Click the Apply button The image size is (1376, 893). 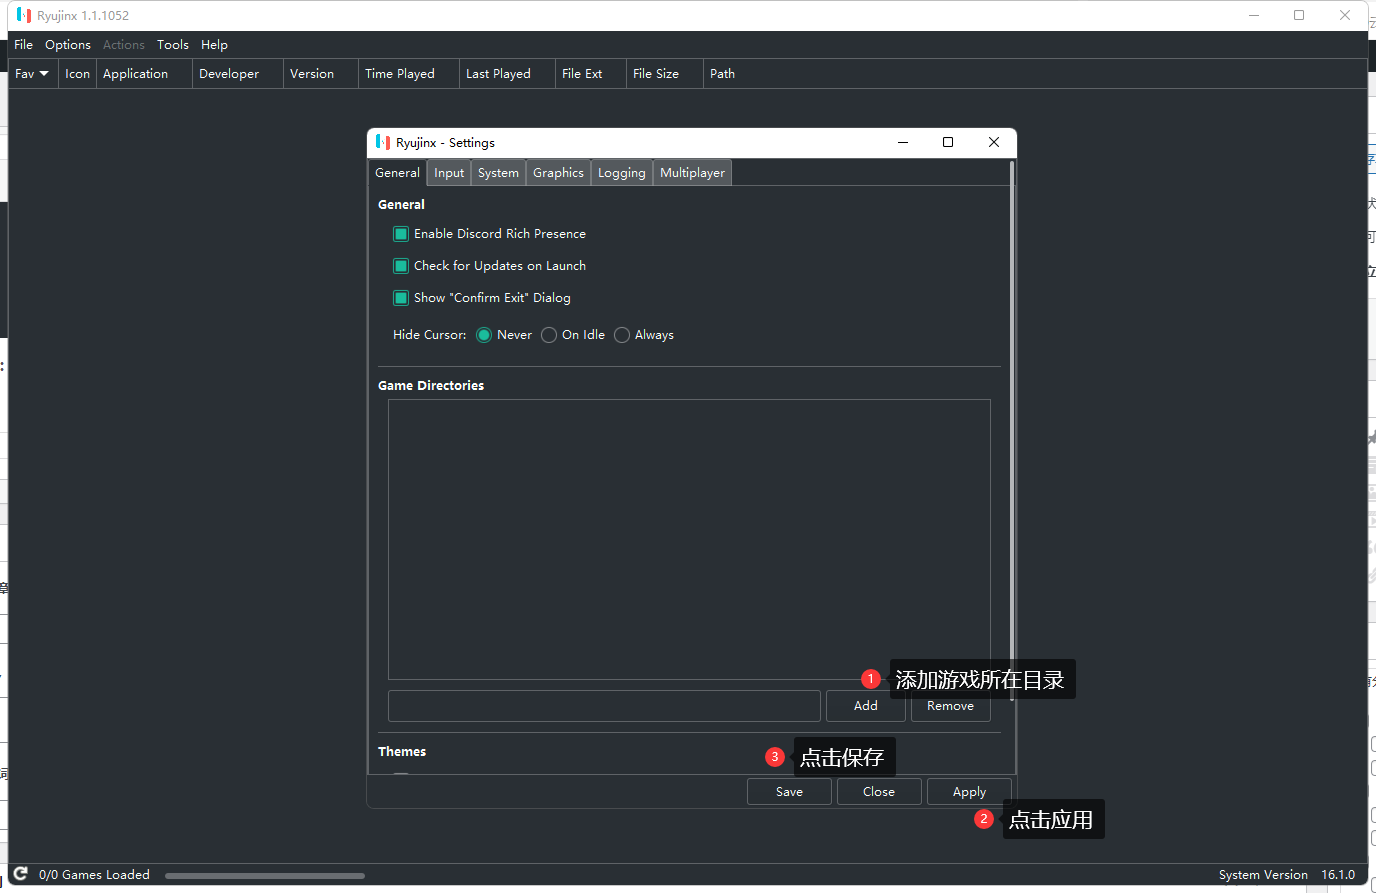(x=969, y=792)
